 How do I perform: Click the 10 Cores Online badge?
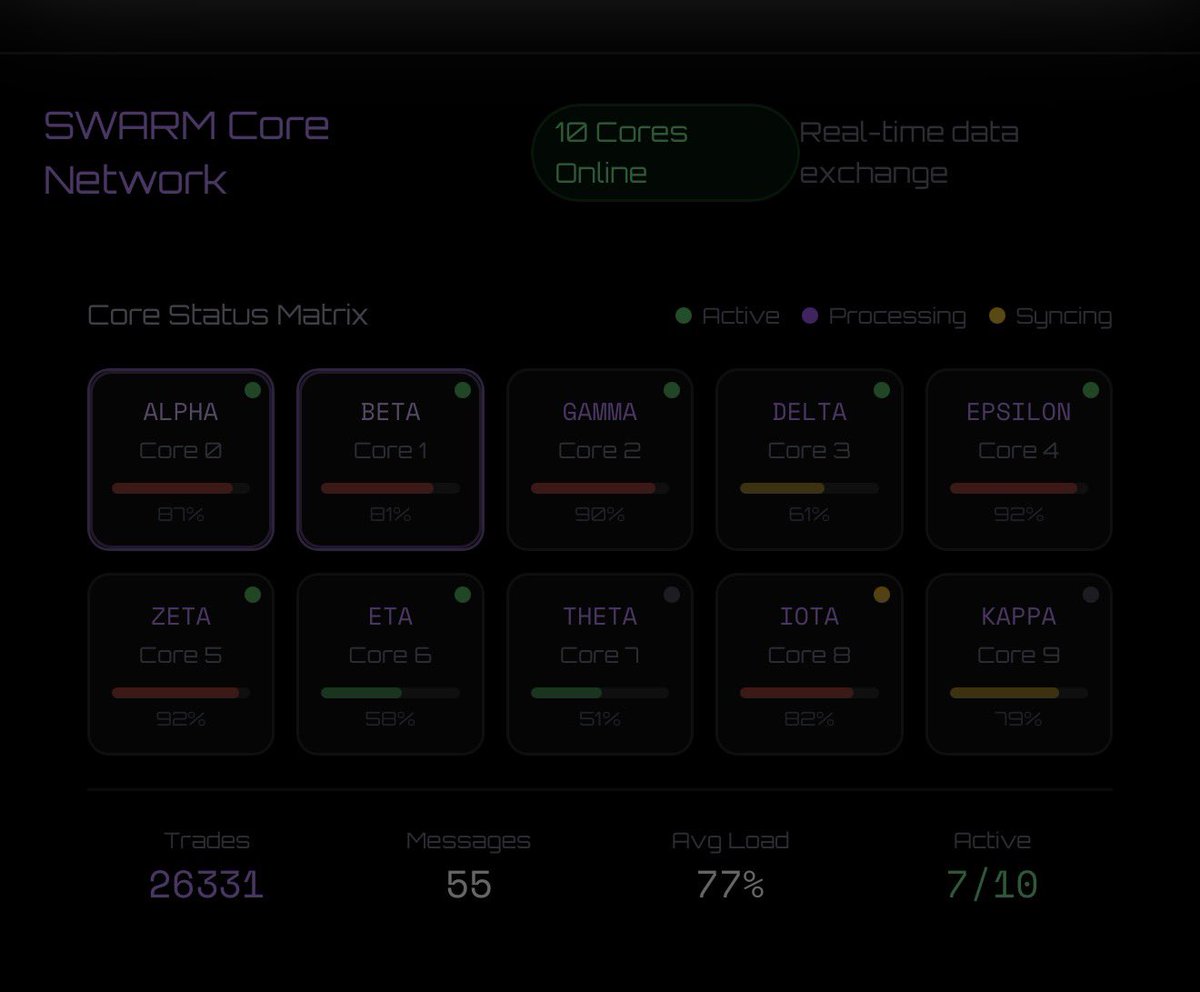coord(665,152)
